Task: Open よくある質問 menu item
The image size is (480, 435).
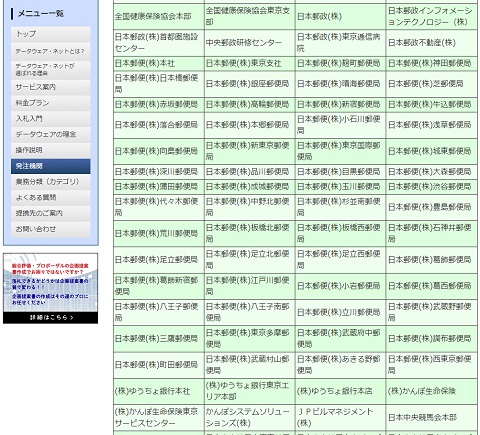Action: pyautogui.click(x=50, y=198)
